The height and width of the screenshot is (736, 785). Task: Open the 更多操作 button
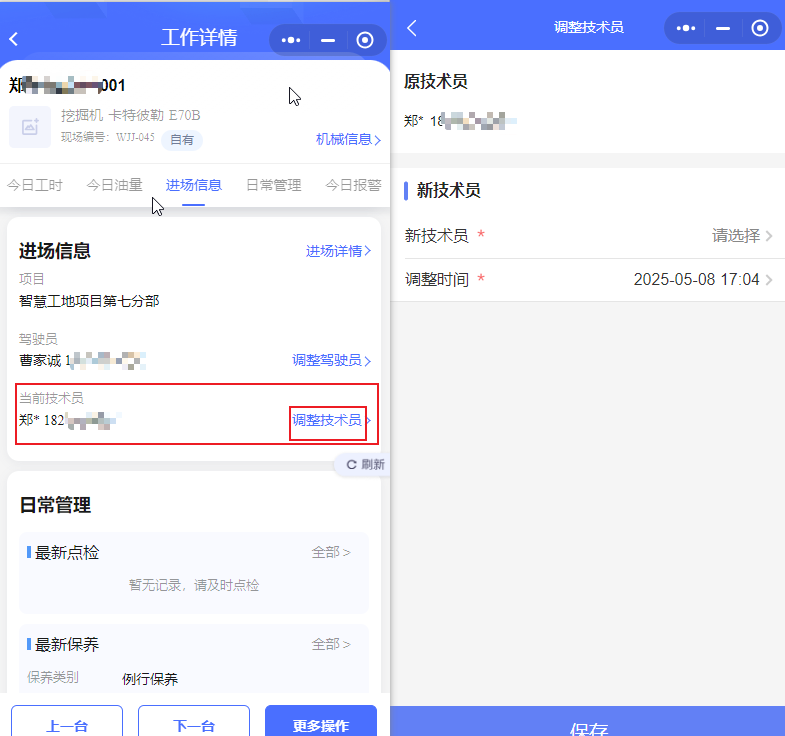coord(321,721)
